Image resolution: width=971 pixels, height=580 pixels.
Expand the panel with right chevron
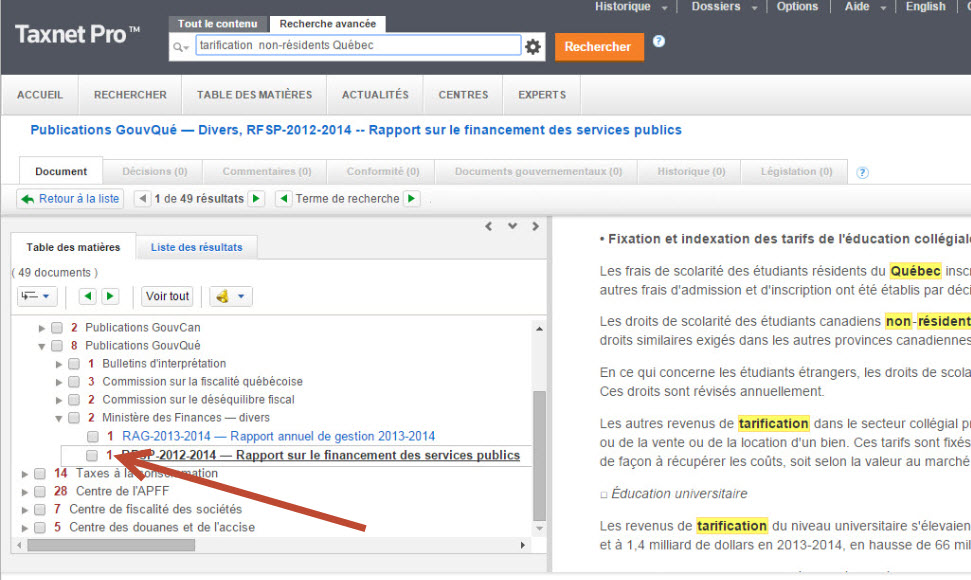[x=535, y=227]
